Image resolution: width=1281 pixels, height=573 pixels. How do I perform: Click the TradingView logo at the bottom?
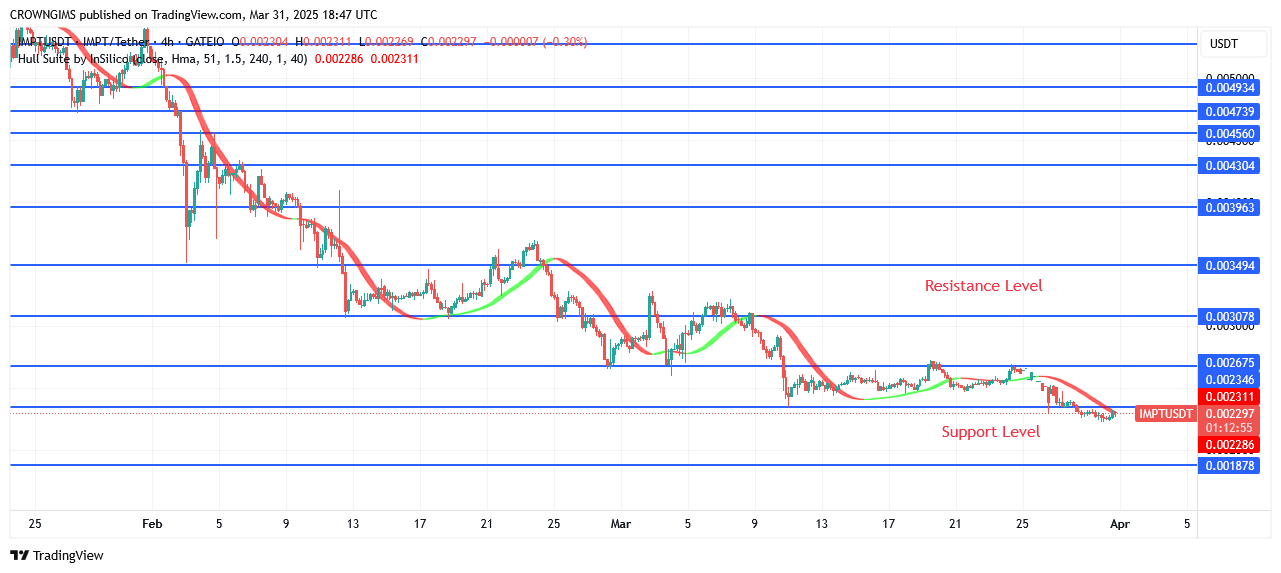pos(57,555)
